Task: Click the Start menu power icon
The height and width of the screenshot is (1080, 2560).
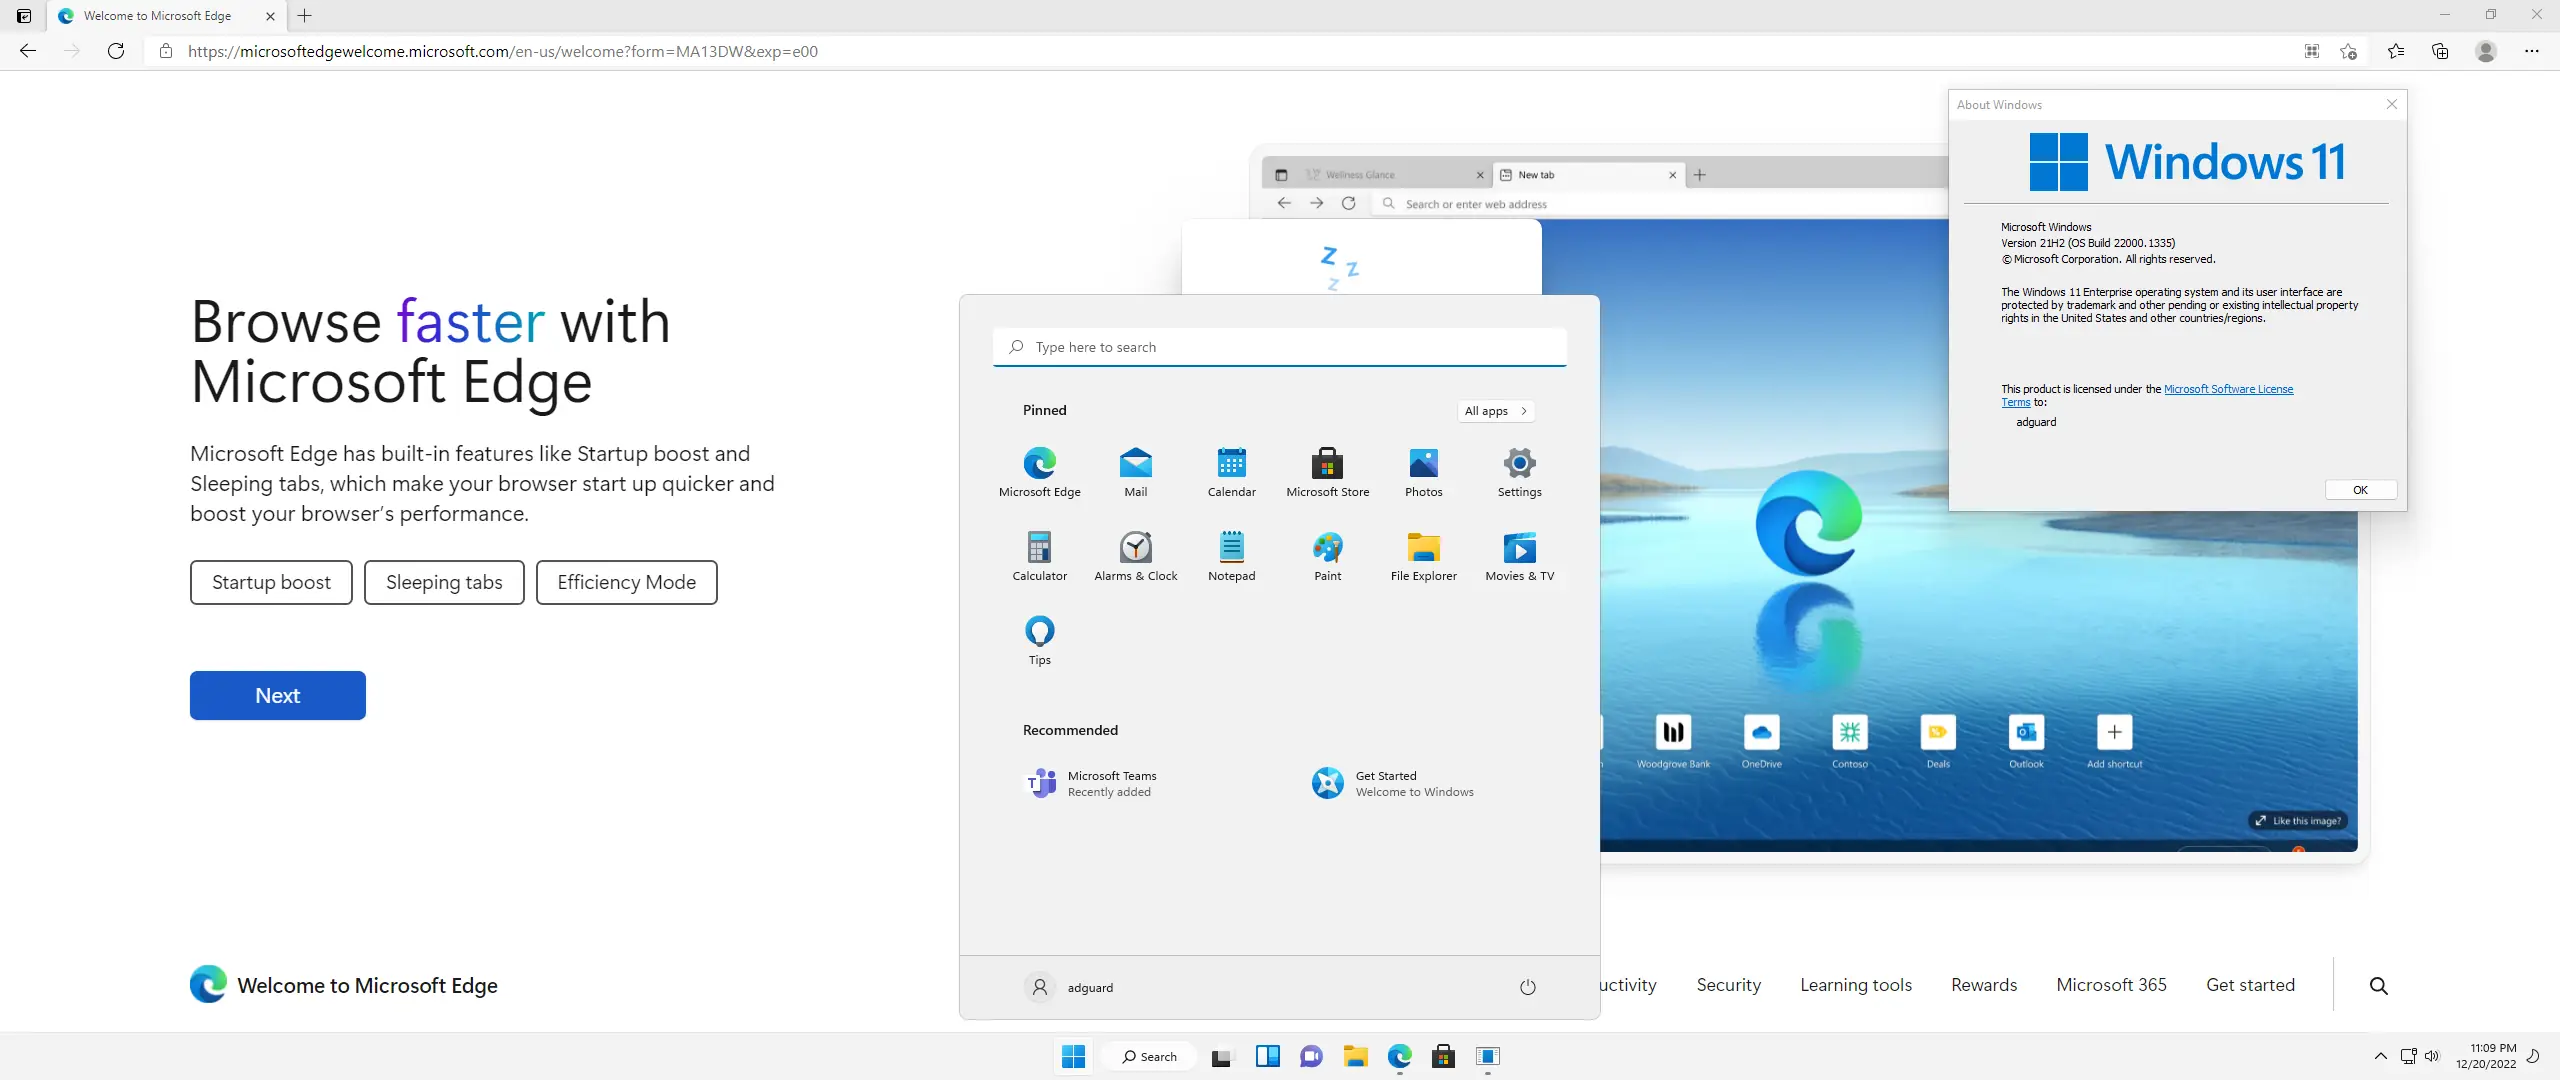Action: click(1527, 987)
